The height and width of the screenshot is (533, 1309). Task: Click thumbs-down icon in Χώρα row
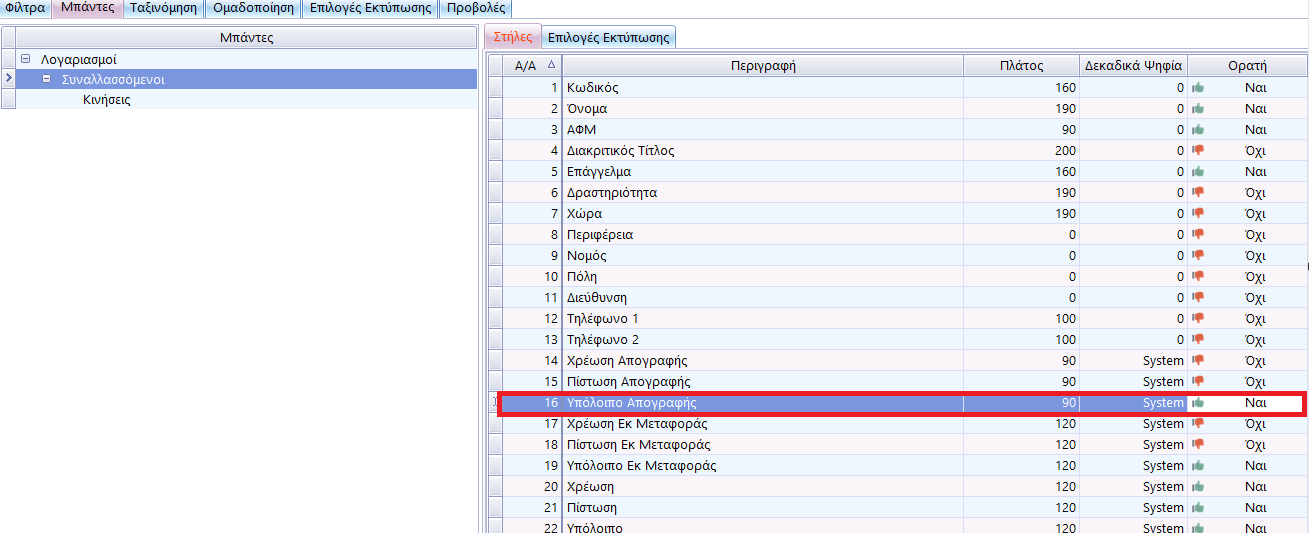tap(1198, 214)
